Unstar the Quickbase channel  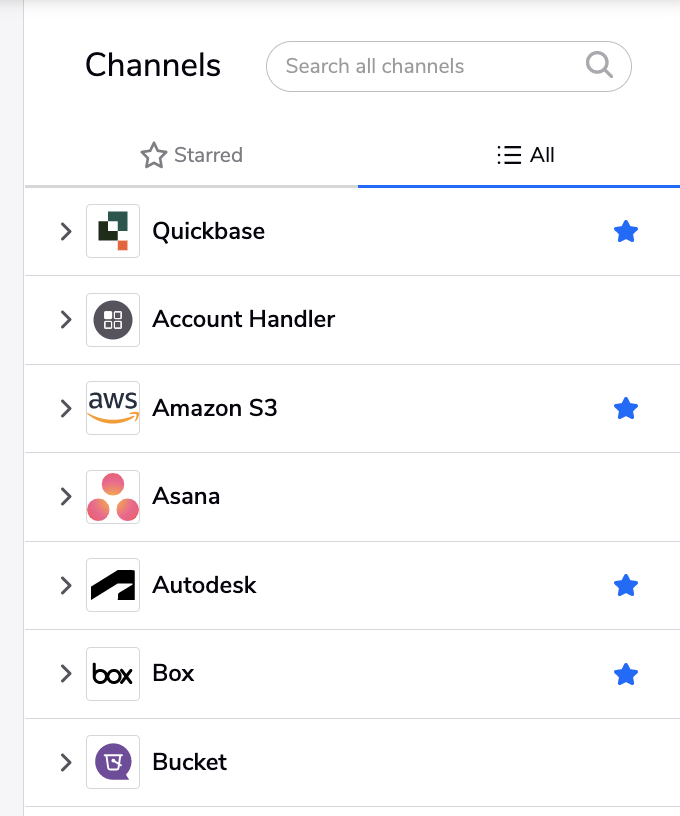click(x=625, y=232)
